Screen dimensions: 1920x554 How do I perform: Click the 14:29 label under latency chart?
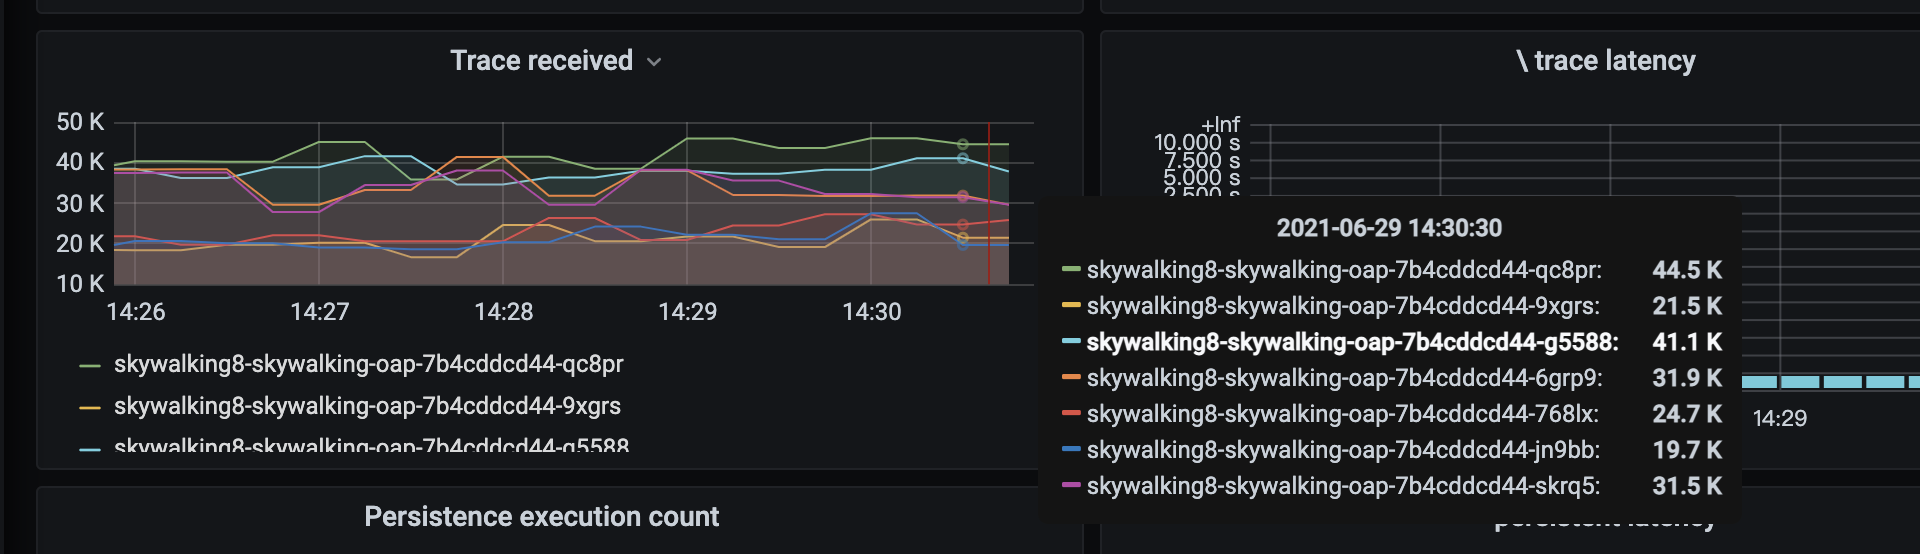[x=1780, y=419]
